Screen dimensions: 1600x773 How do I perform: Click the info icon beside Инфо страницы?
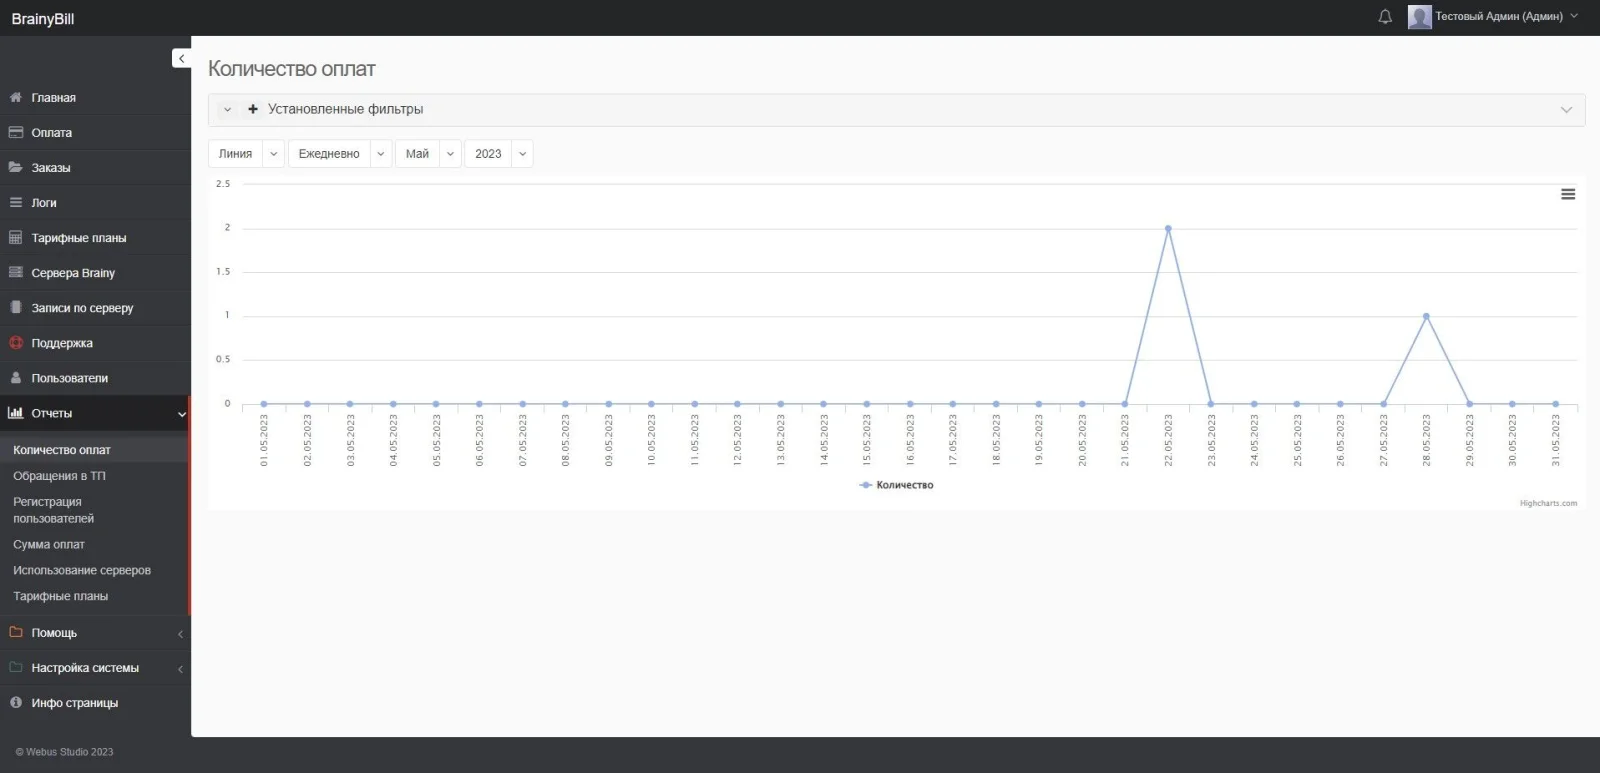(x=16, y=703)
